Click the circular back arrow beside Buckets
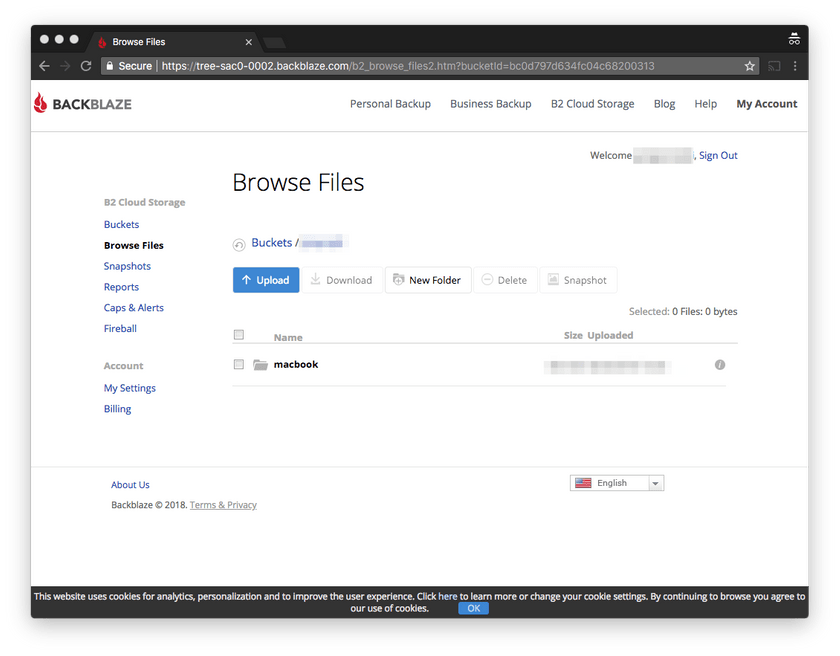The width and height of the screenshot is (840, 656). click(239, 245)
